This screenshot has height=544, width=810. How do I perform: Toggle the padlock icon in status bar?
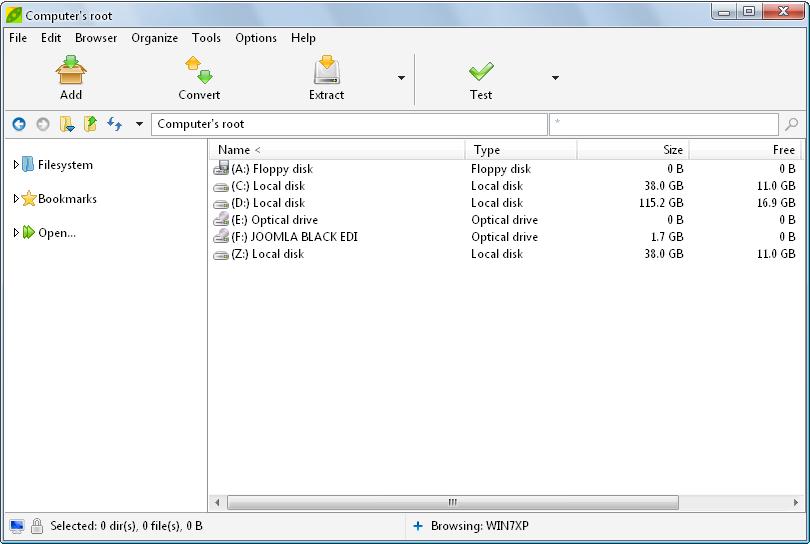tap(37, 526)
